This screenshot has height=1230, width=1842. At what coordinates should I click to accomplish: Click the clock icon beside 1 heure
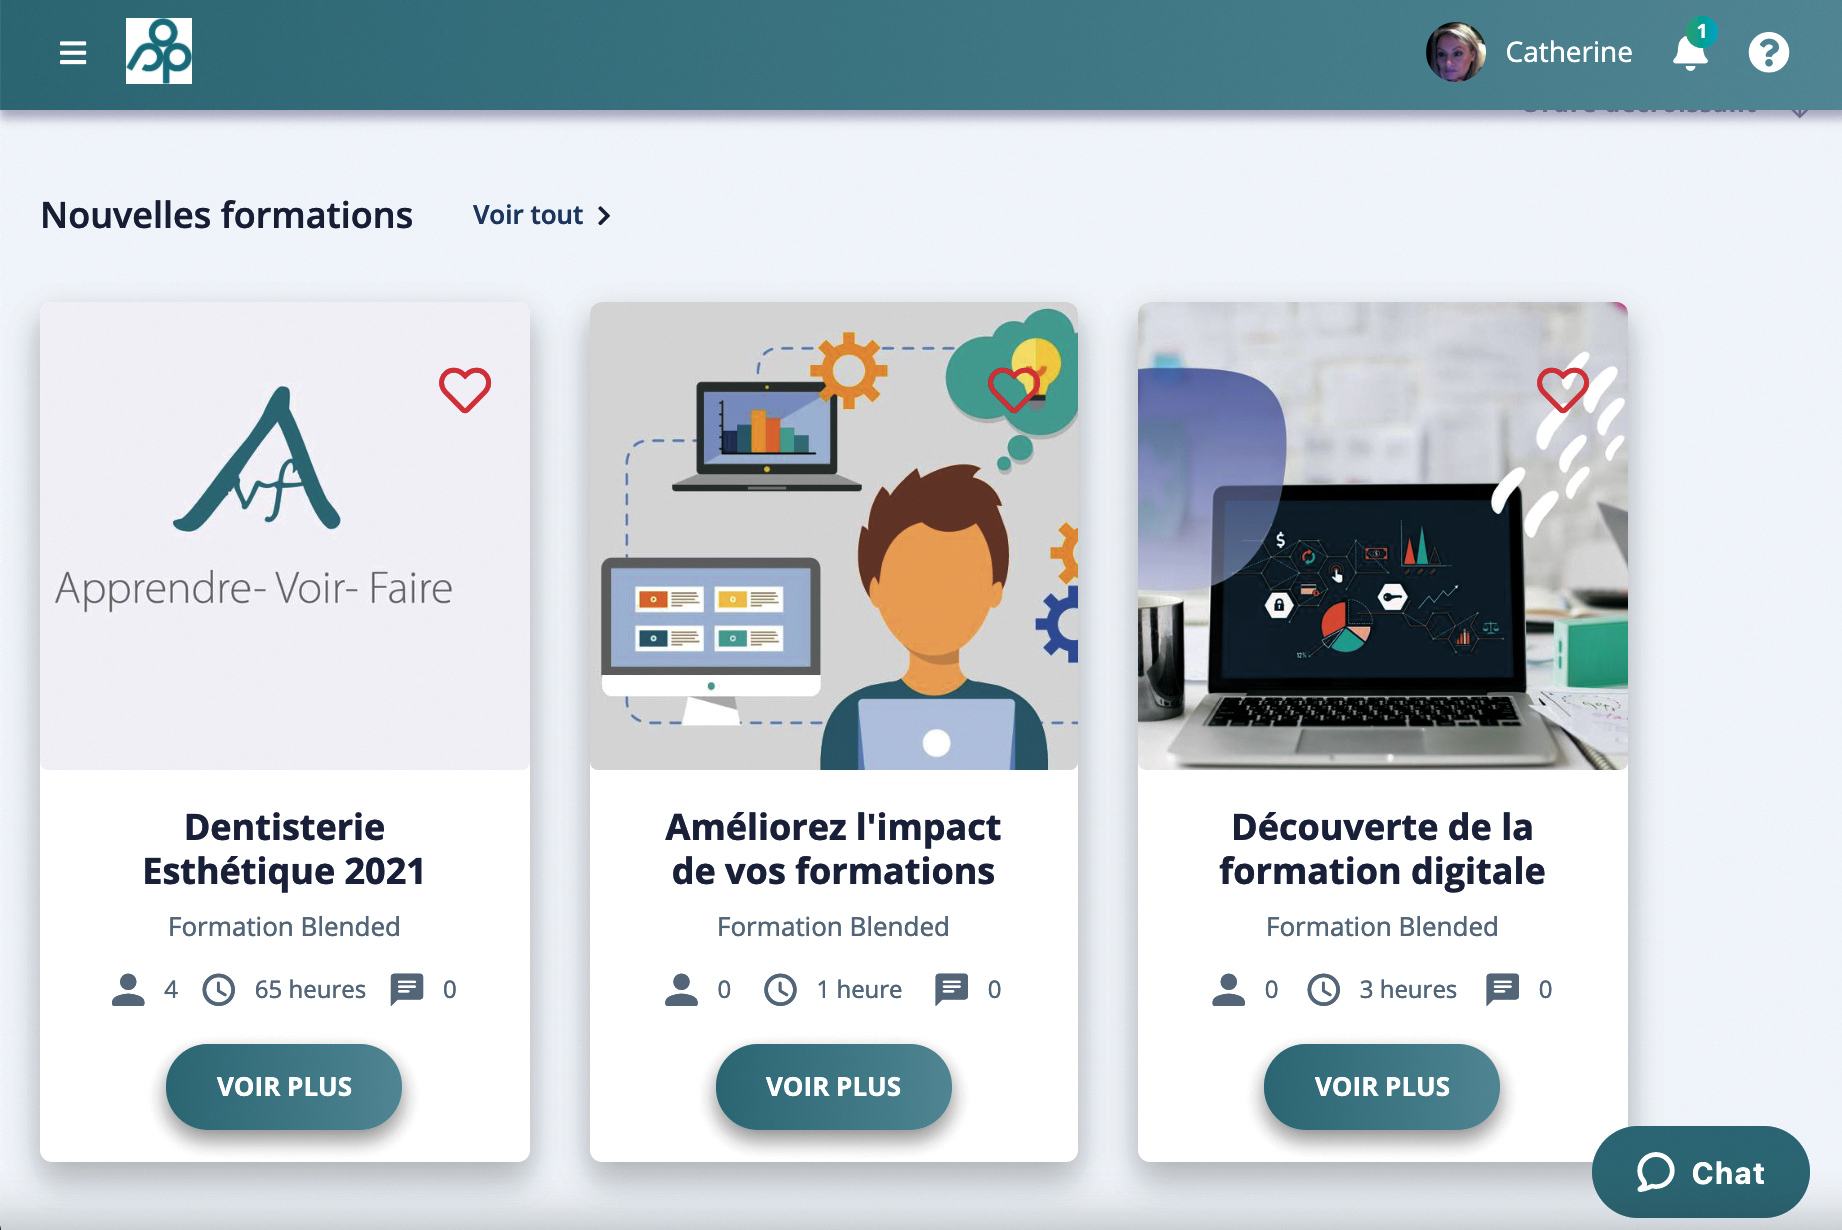coord(780,990)
